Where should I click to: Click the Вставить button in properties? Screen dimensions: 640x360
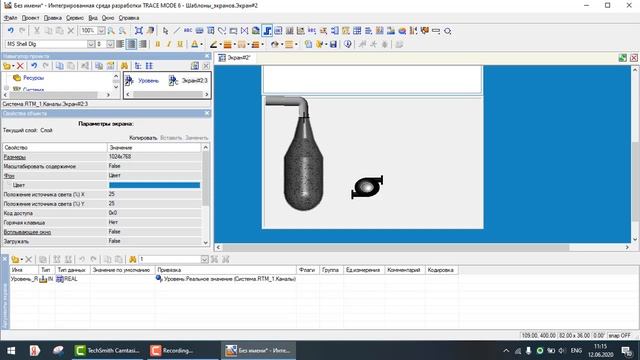pyautogui.click(x=171, y=138)
